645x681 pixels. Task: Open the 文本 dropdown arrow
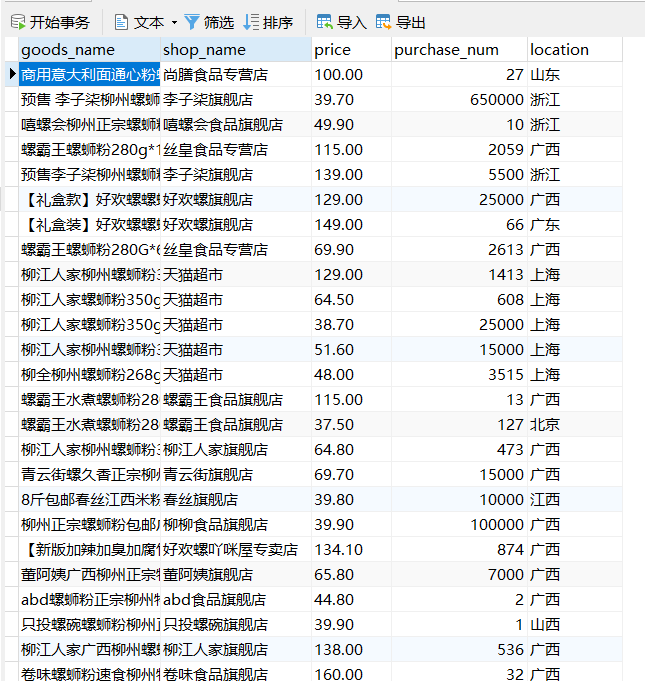[x=174, y=23]
